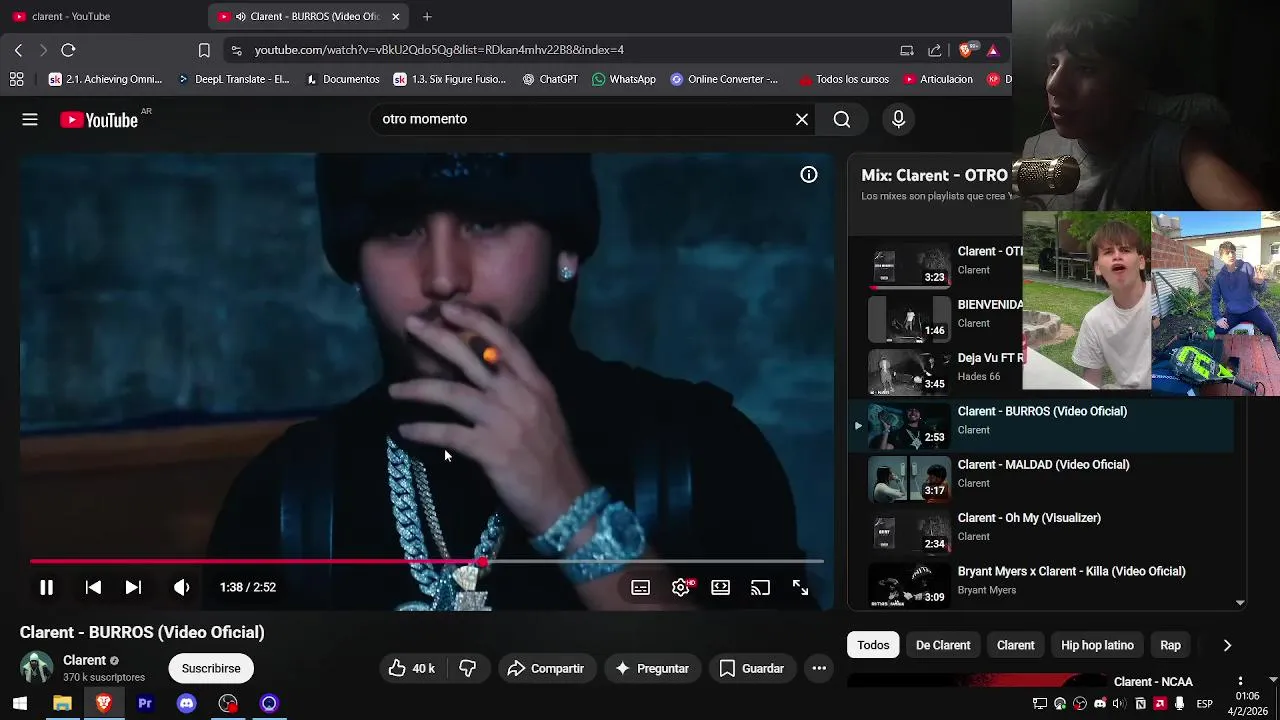This screenshot has height=720, width=1280.
Task: Open Windows Start menu
Action: pyautogui.click(x=19, y=704)
